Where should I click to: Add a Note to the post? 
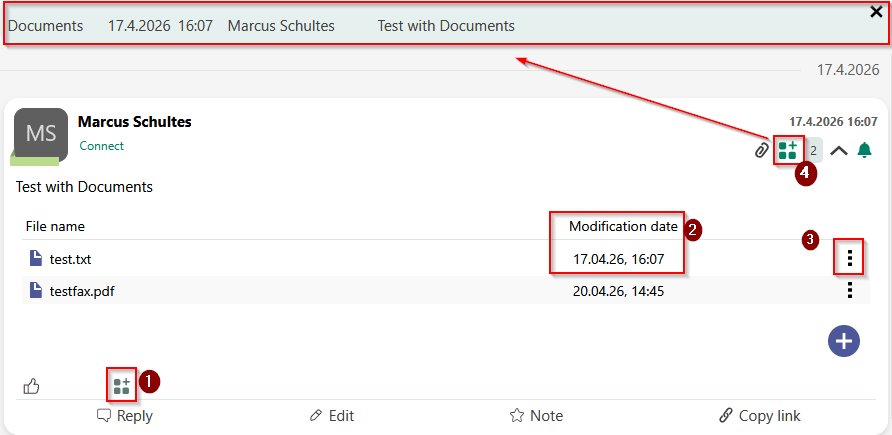tap(536, 416)
